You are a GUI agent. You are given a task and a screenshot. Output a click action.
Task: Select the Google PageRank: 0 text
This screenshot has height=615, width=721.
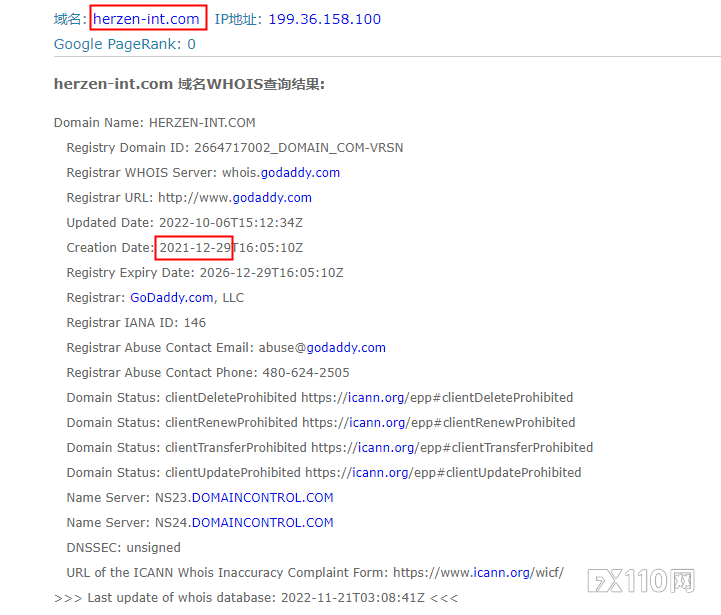tap(125, 44)
